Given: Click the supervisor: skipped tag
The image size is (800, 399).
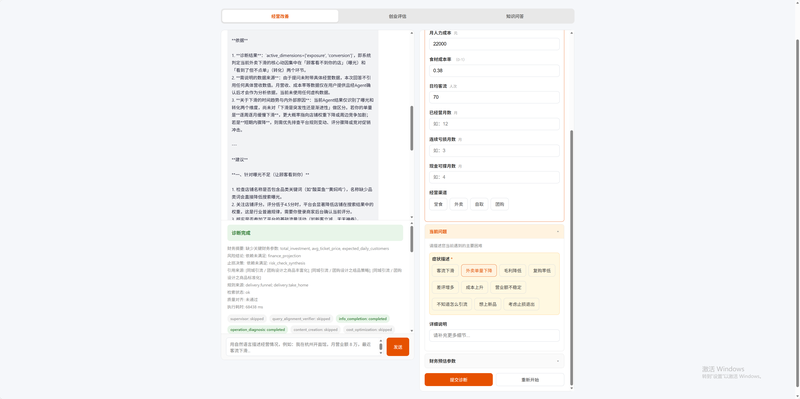Looking at the screenshot, I should click(x=246, y=318).
